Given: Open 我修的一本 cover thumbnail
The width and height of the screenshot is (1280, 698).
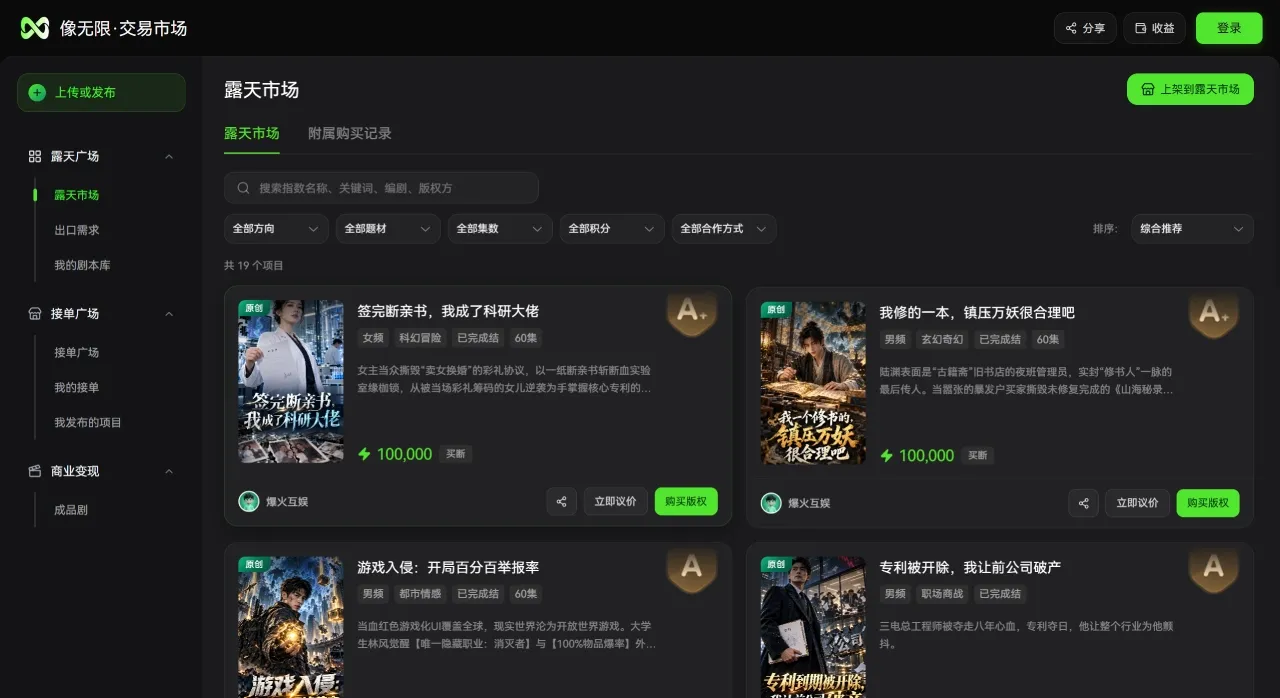Looking at the screenshot, I should coord(813,383).
